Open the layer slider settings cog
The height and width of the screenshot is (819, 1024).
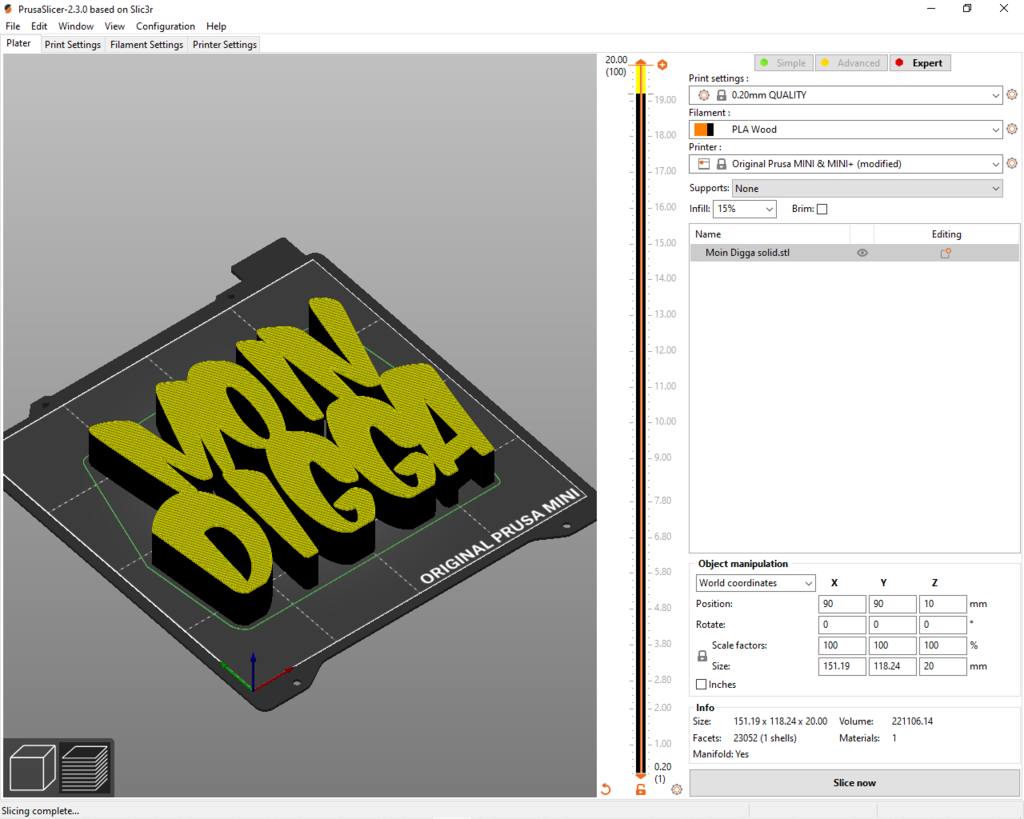[x=676, y=789]
